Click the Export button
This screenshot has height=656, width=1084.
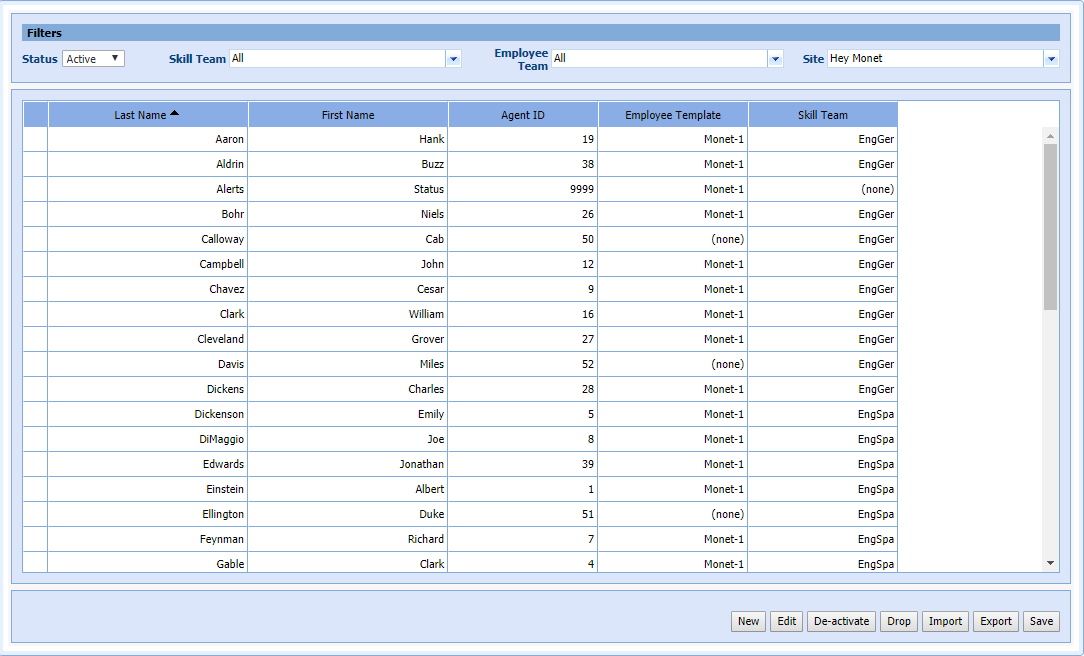(x=996, y=621)
